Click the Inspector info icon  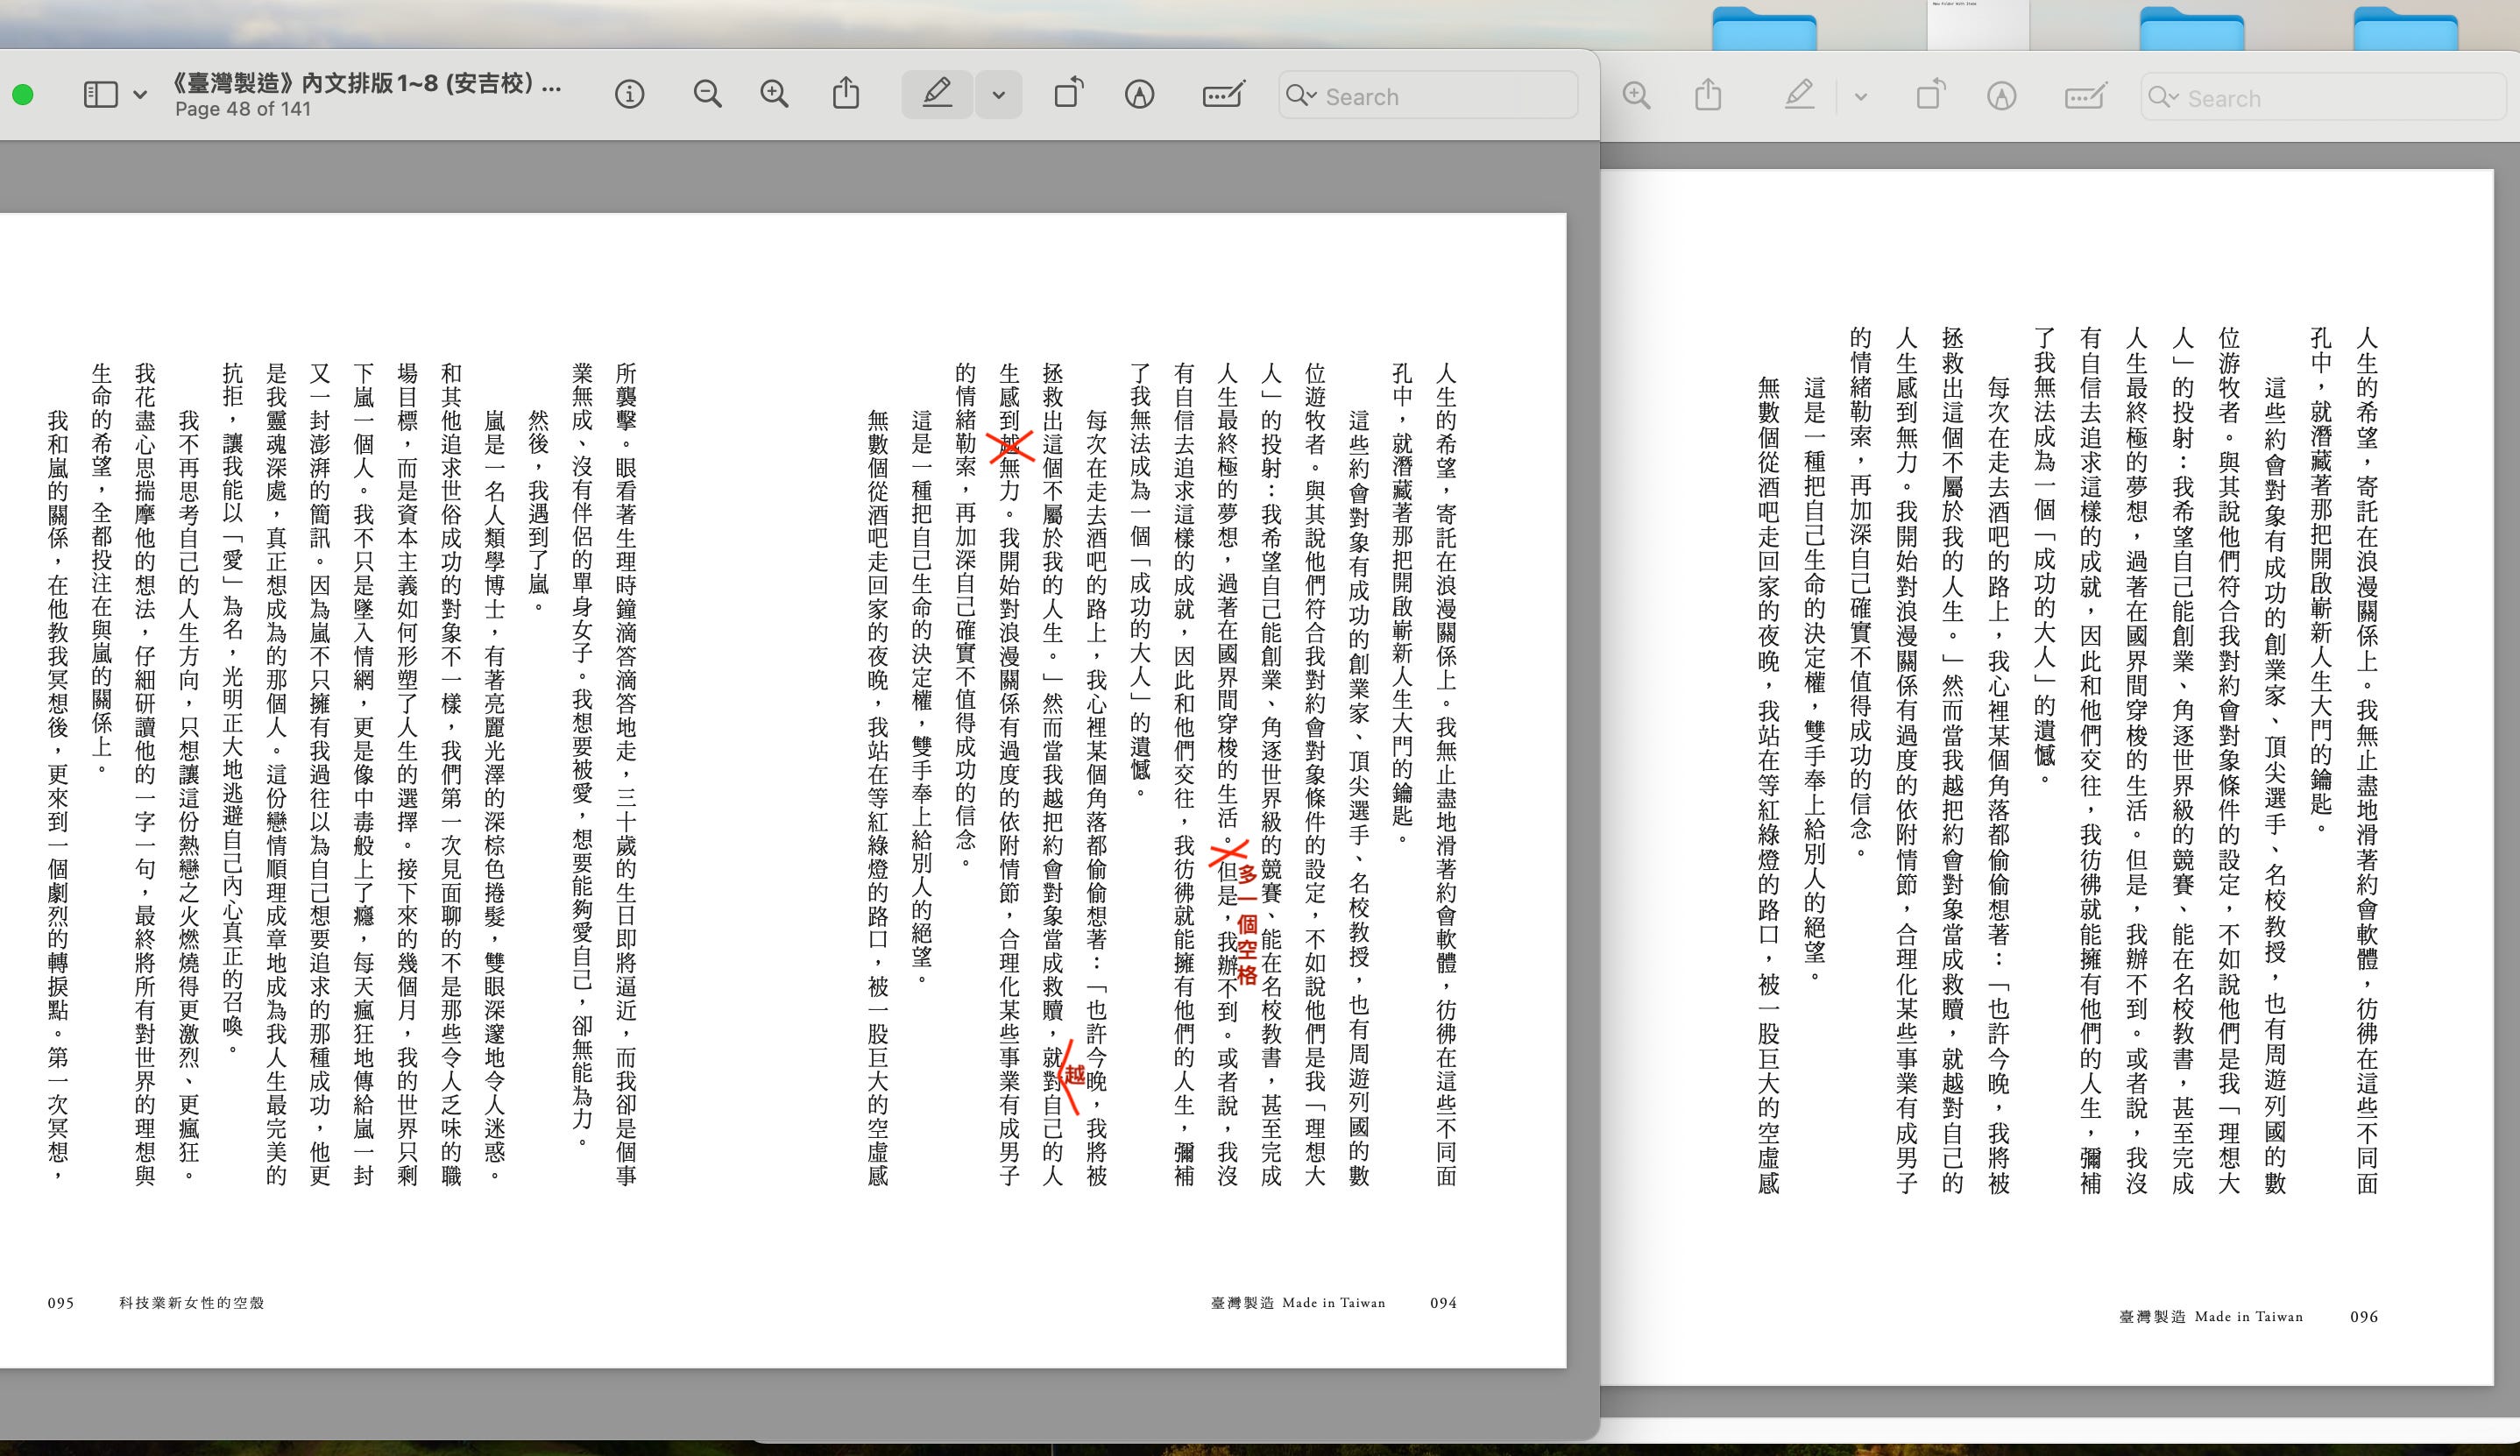(x=629, y=95)
